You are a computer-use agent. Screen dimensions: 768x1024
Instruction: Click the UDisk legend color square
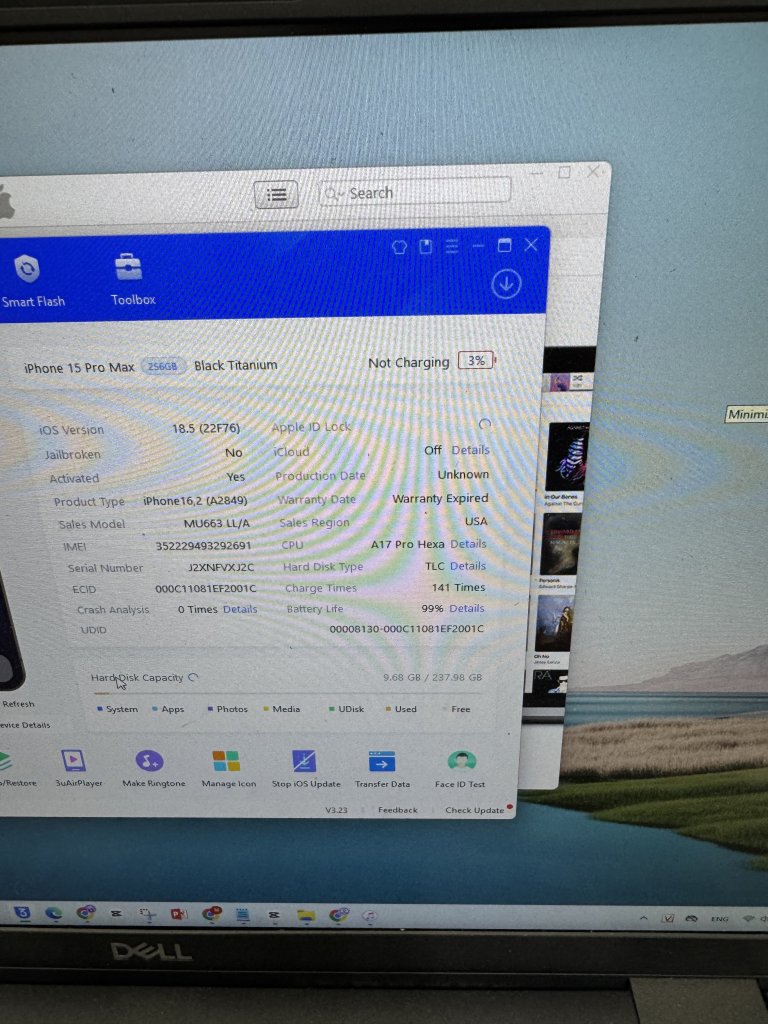(332, 709)
